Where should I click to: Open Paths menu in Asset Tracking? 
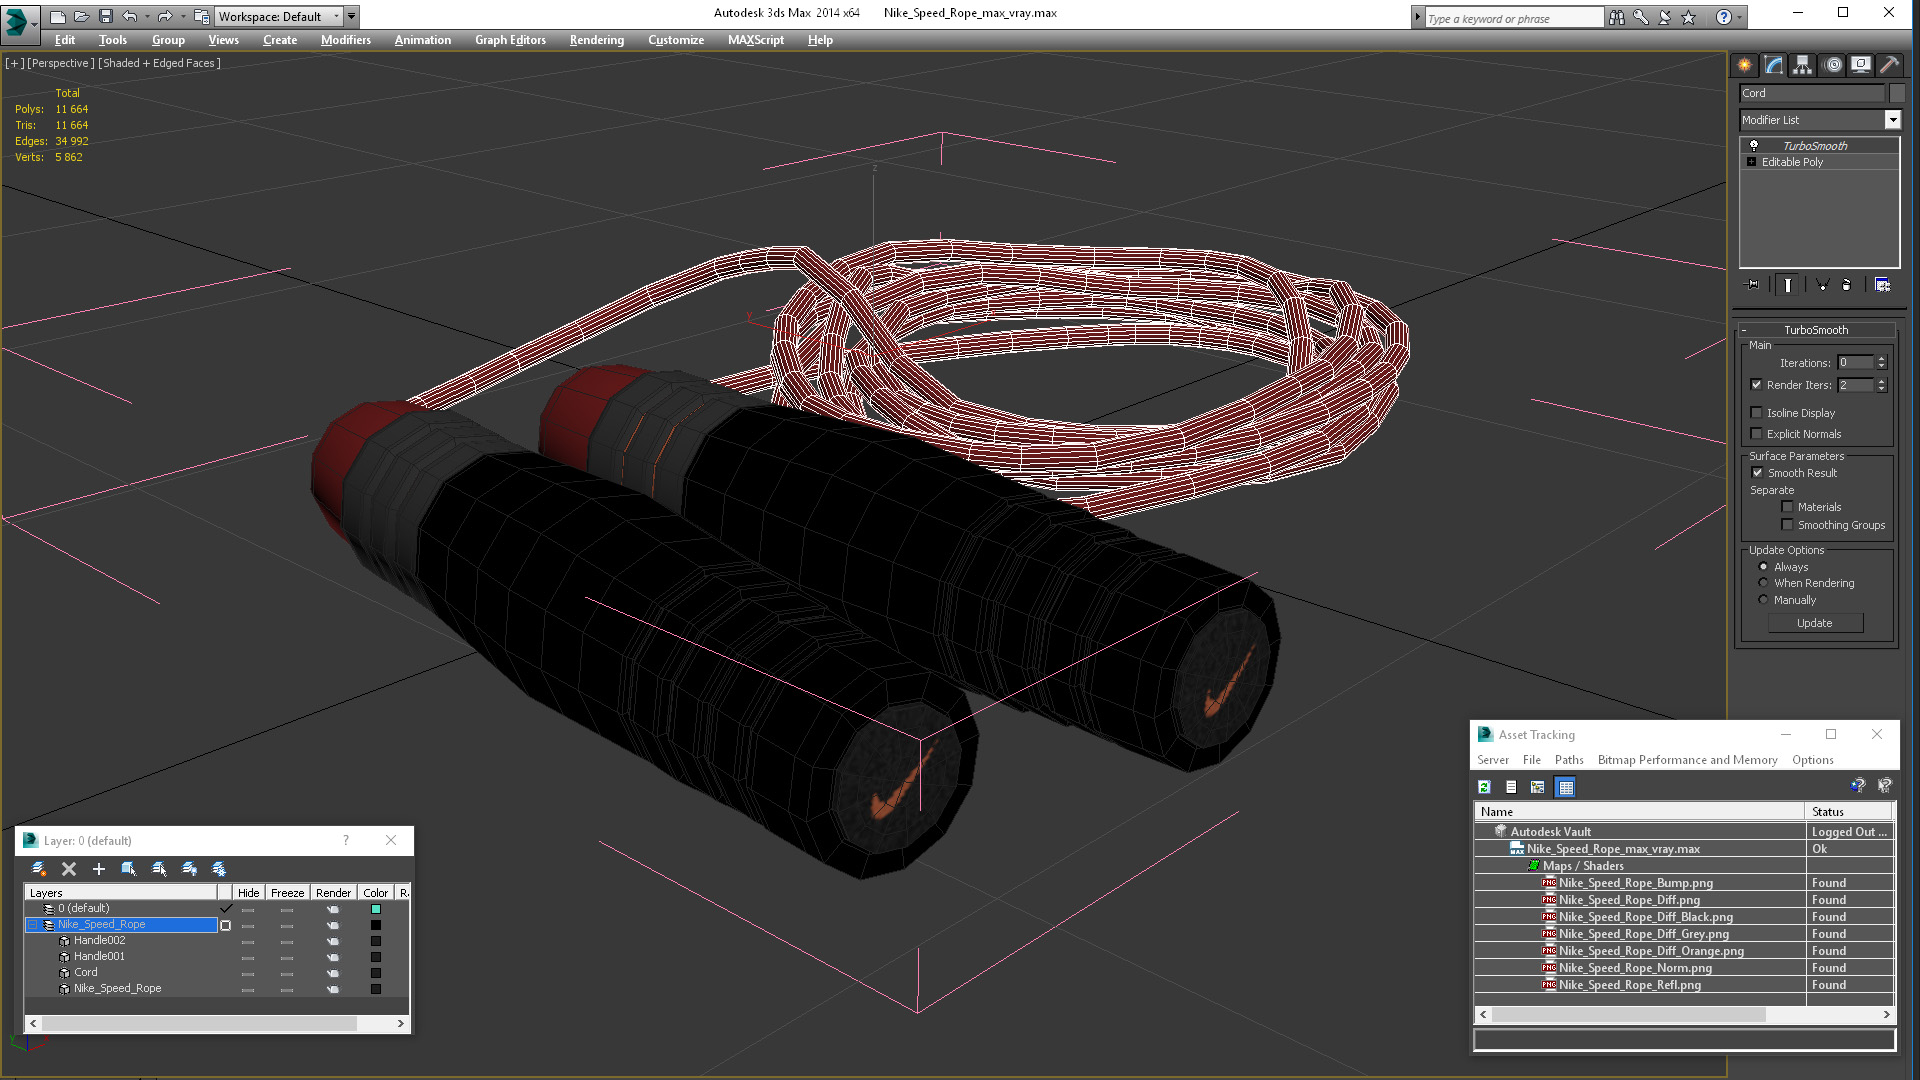pyautogui.click(x=1569, y=760)
